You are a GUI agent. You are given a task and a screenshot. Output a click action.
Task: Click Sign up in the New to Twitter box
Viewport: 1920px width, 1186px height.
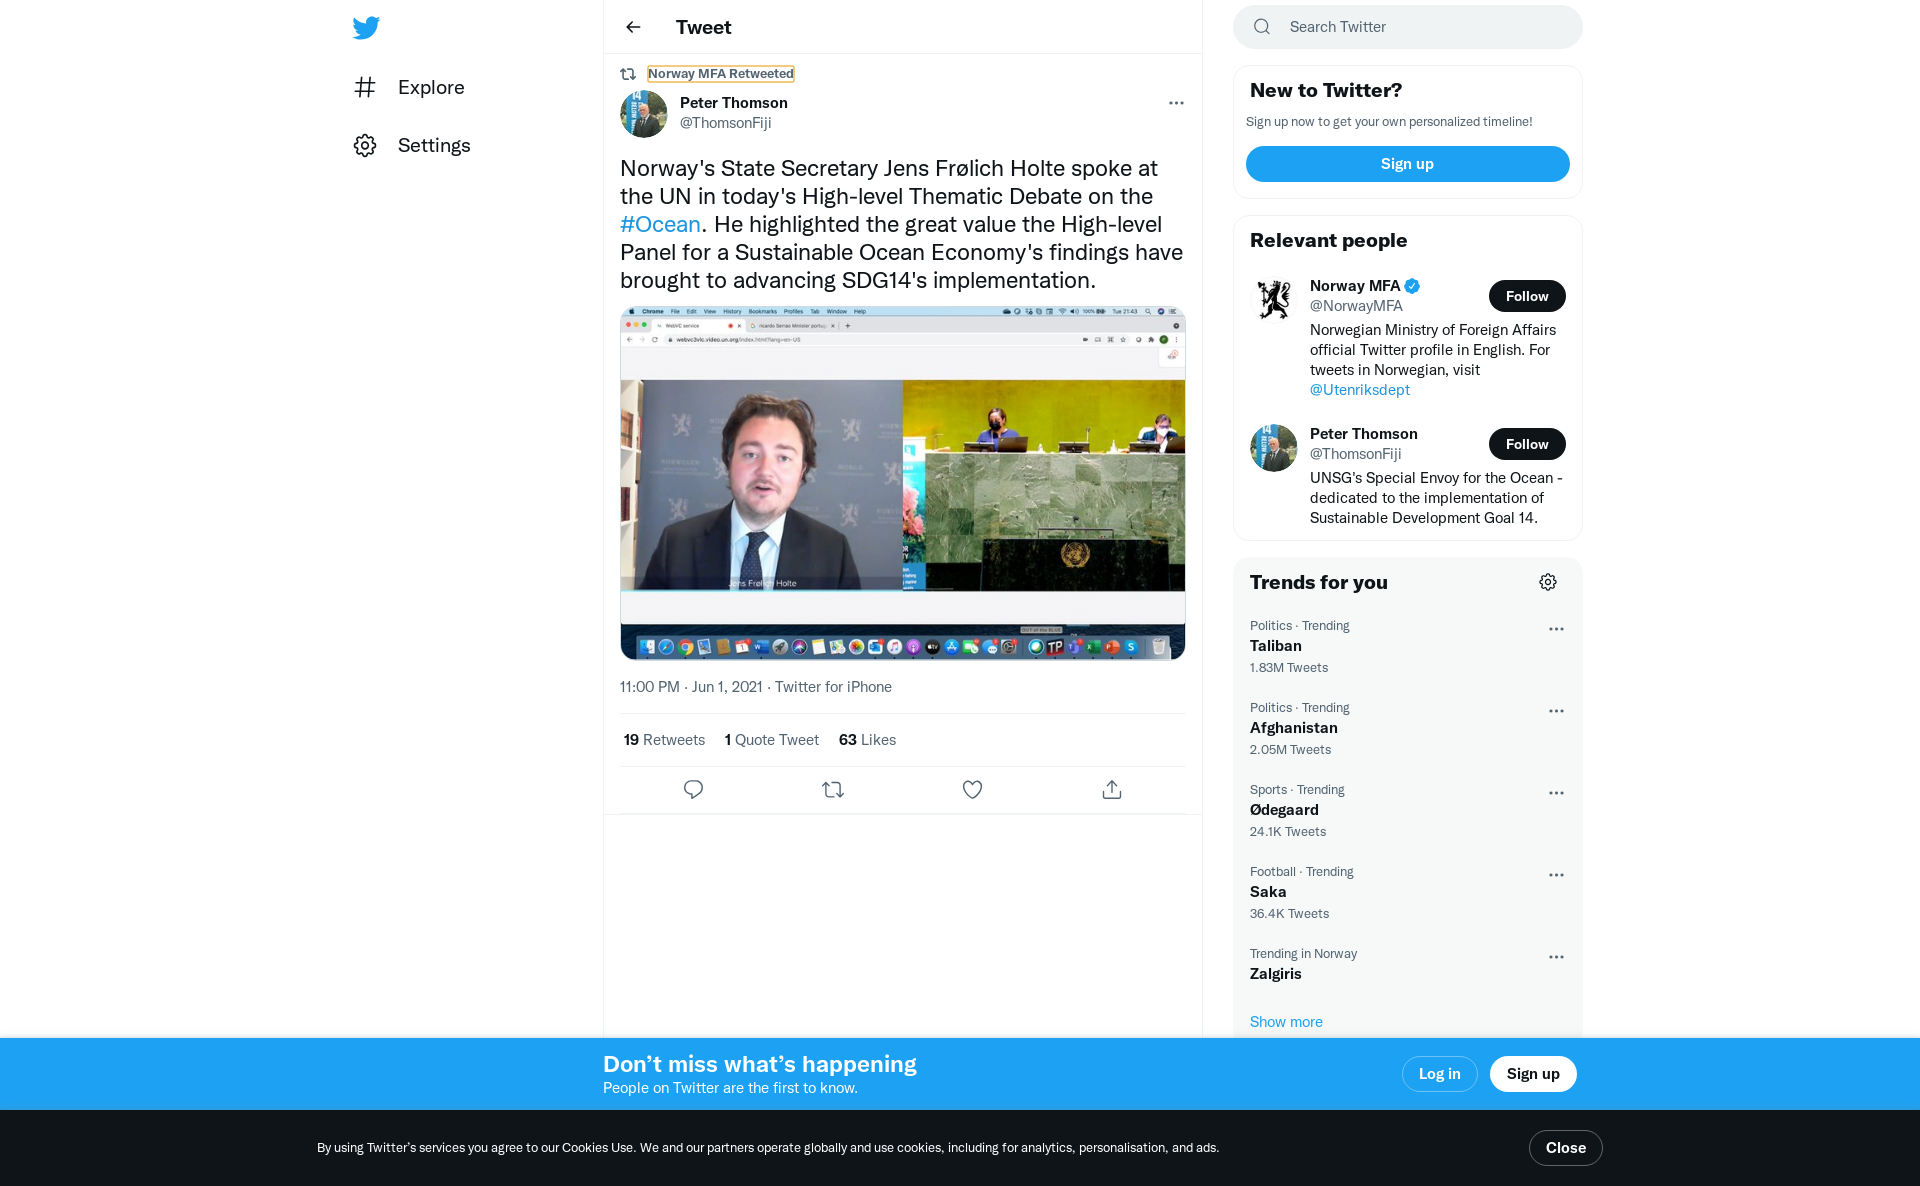[x=1408, y=164]
